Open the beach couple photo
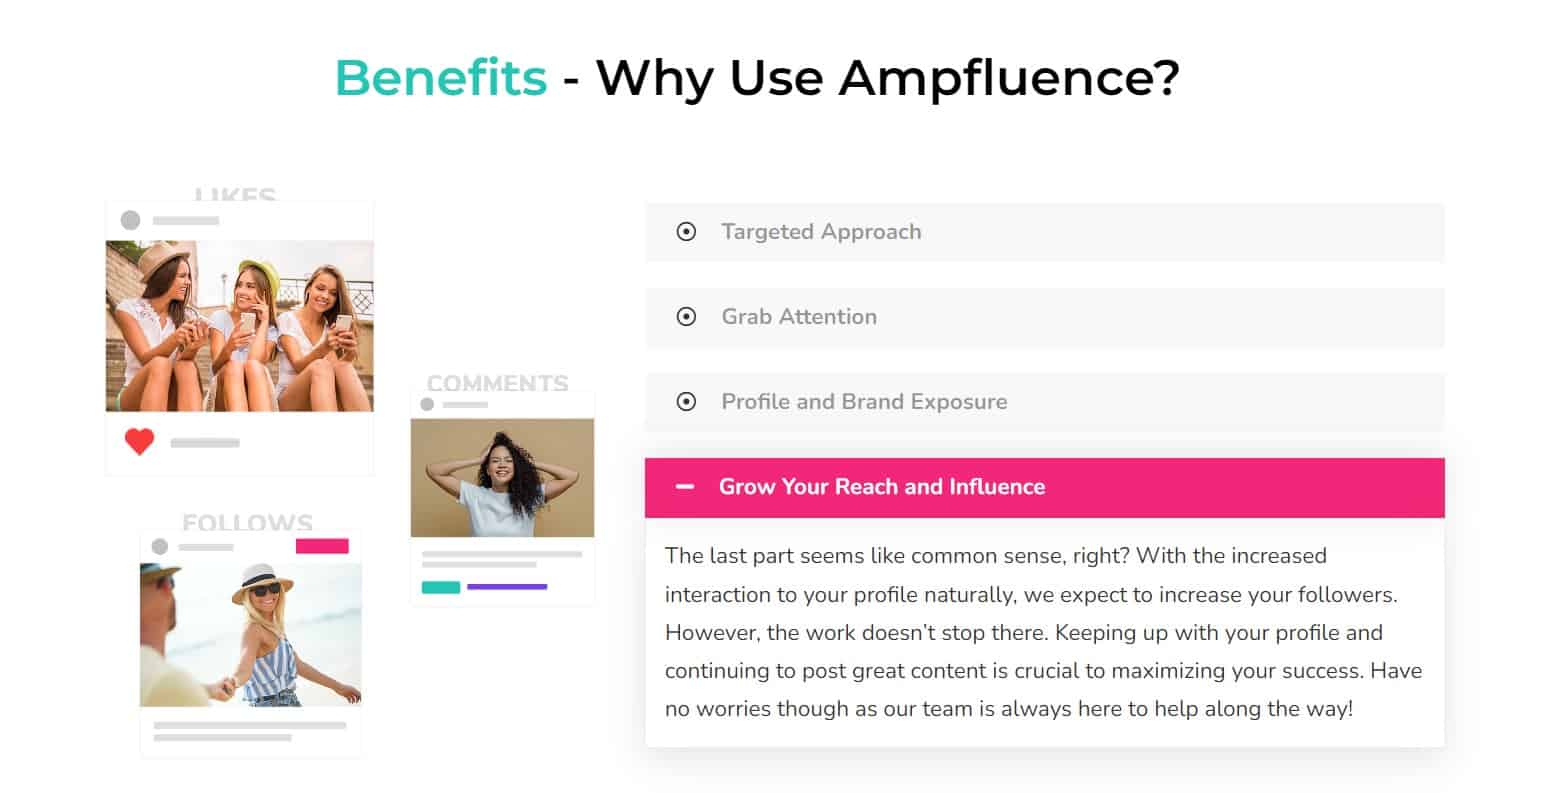 click(251, 635)
